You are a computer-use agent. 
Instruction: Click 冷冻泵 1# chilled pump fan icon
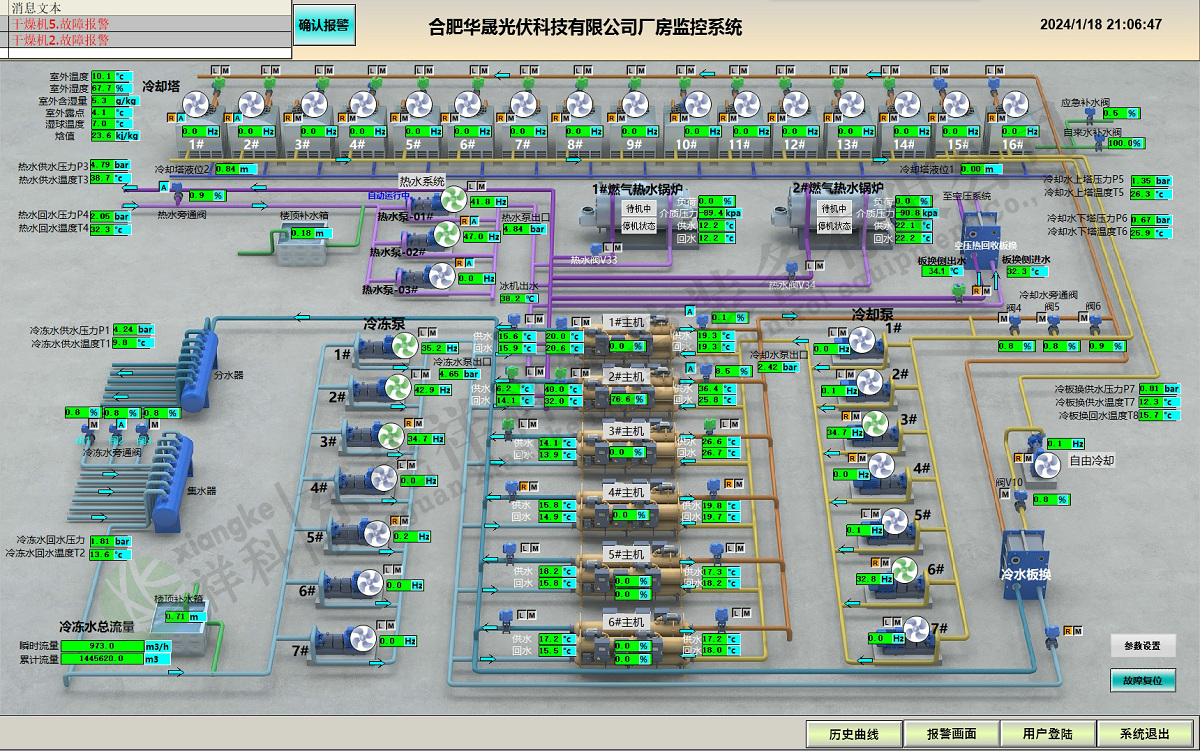tap(403, 345)
